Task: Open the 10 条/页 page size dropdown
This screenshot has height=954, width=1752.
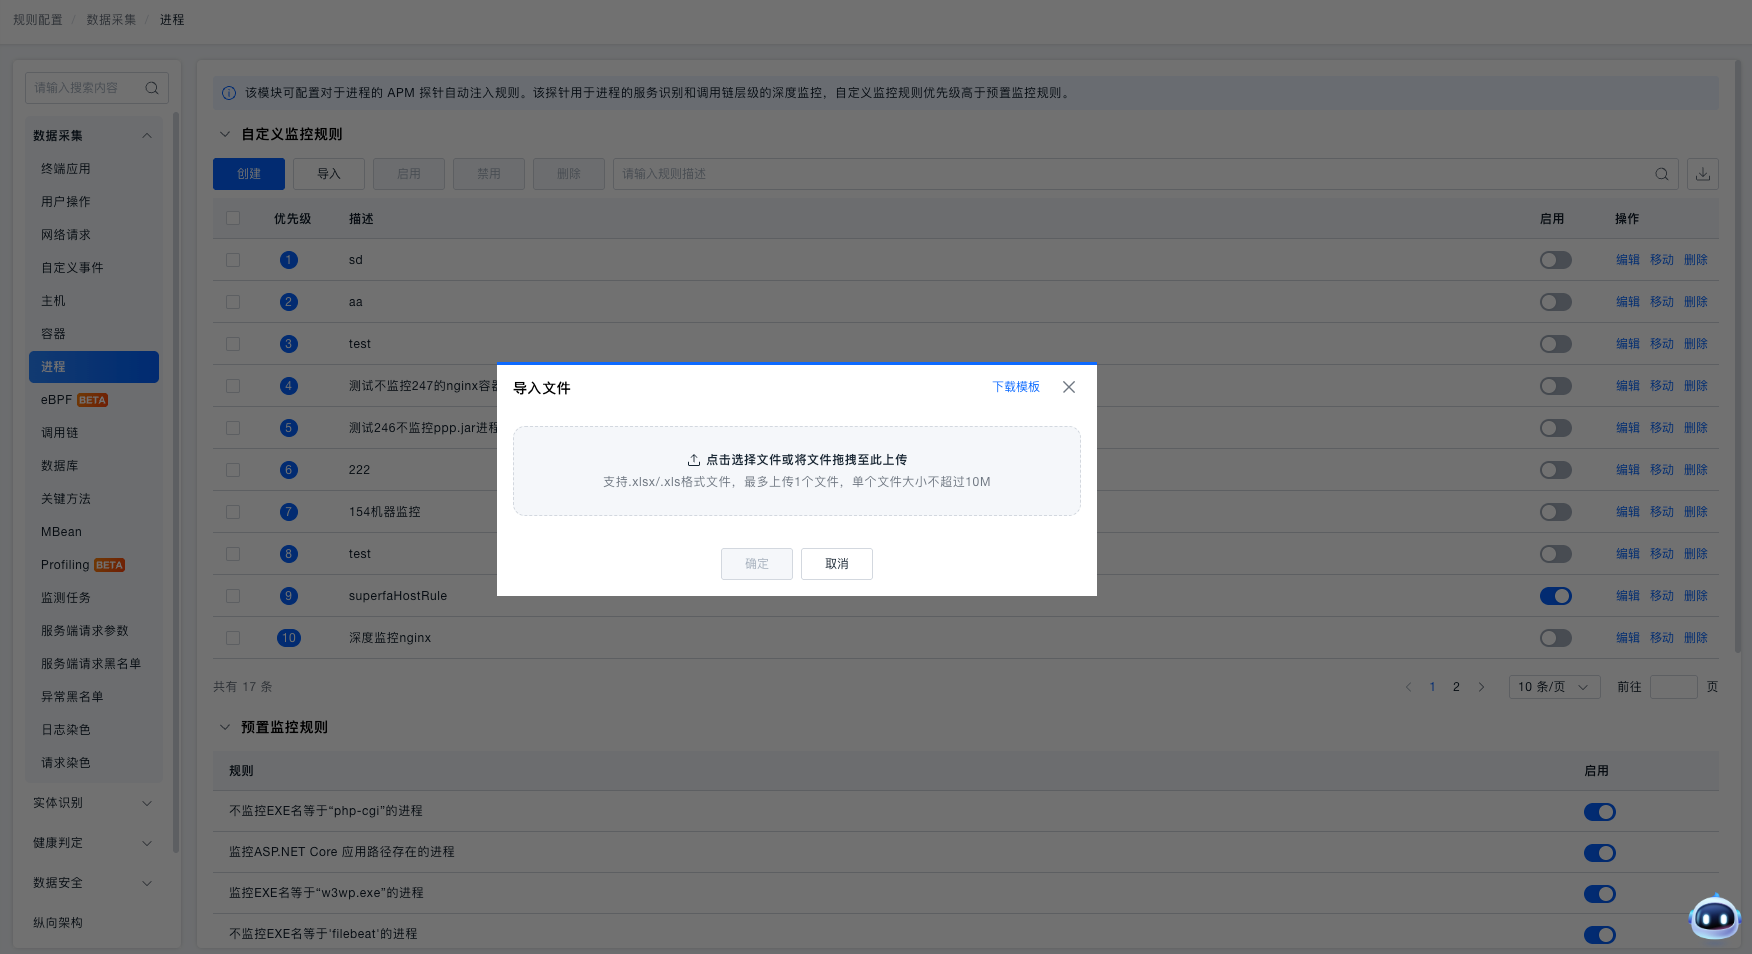Action: click(x=1555, y=687)
